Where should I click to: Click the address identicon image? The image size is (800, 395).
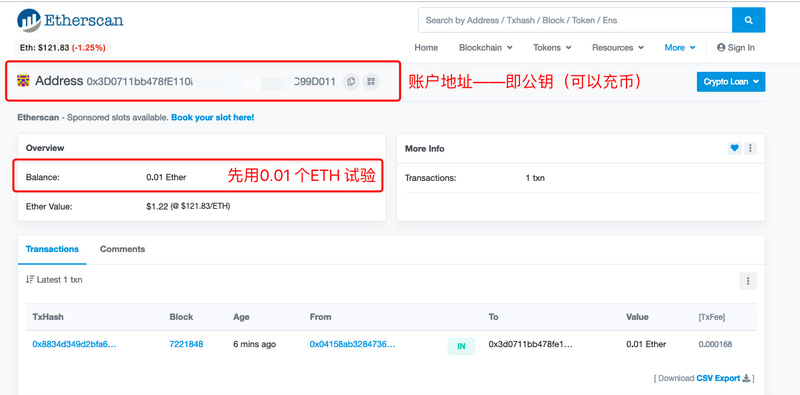[x=23, y=81]
